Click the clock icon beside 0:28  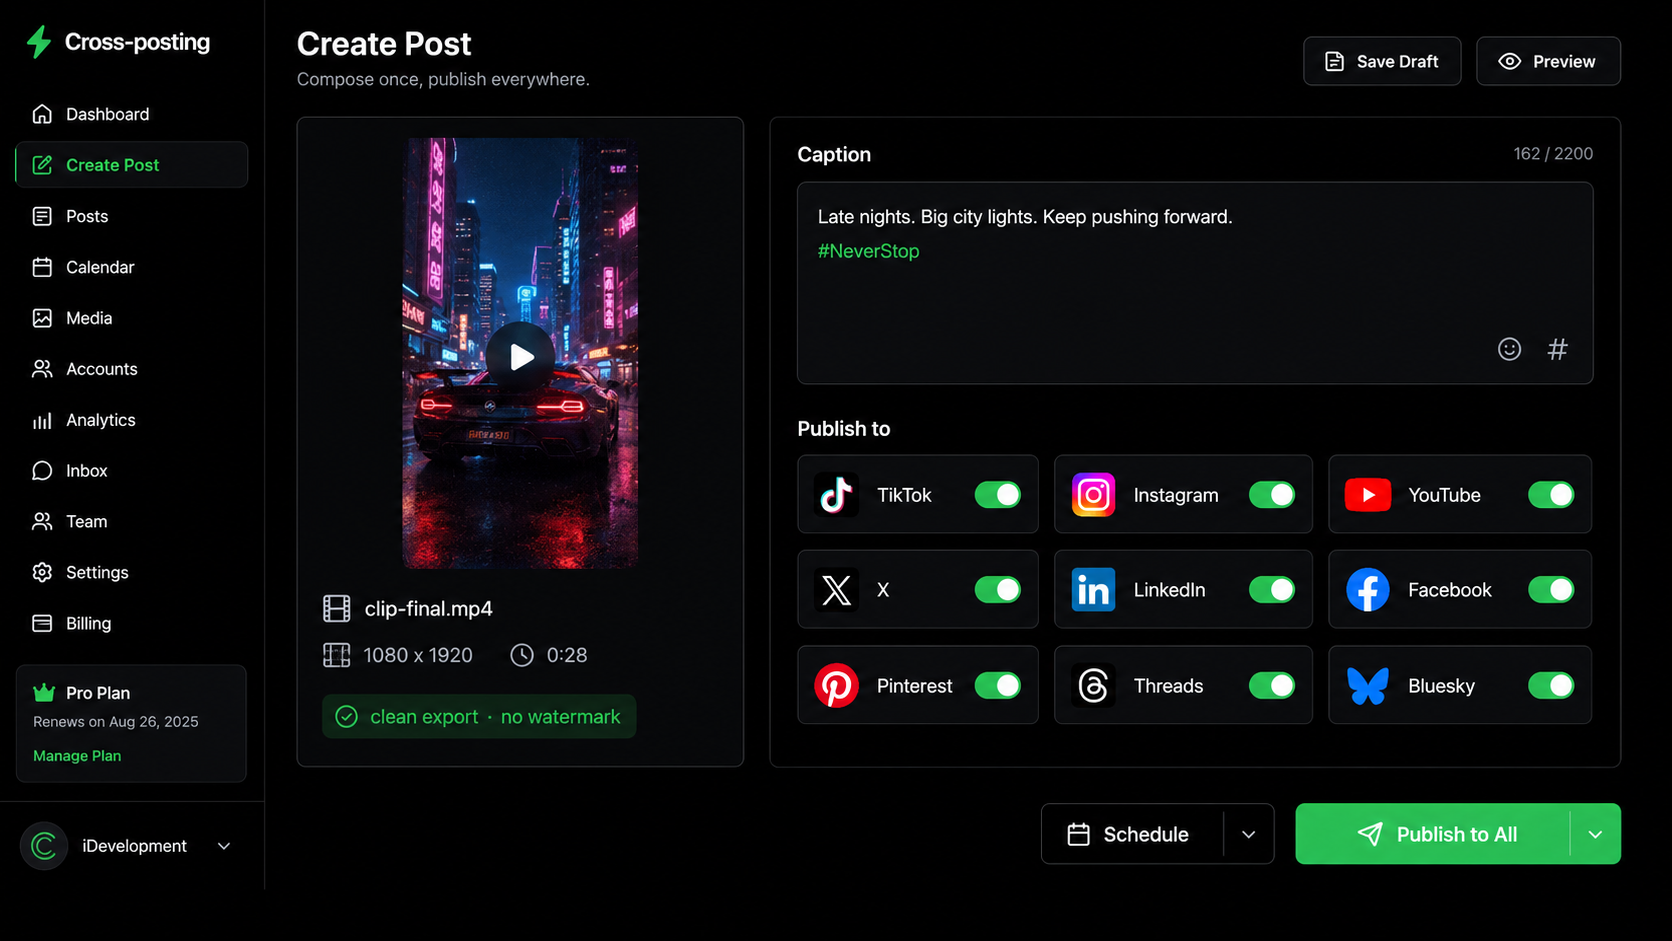[522, 655]
